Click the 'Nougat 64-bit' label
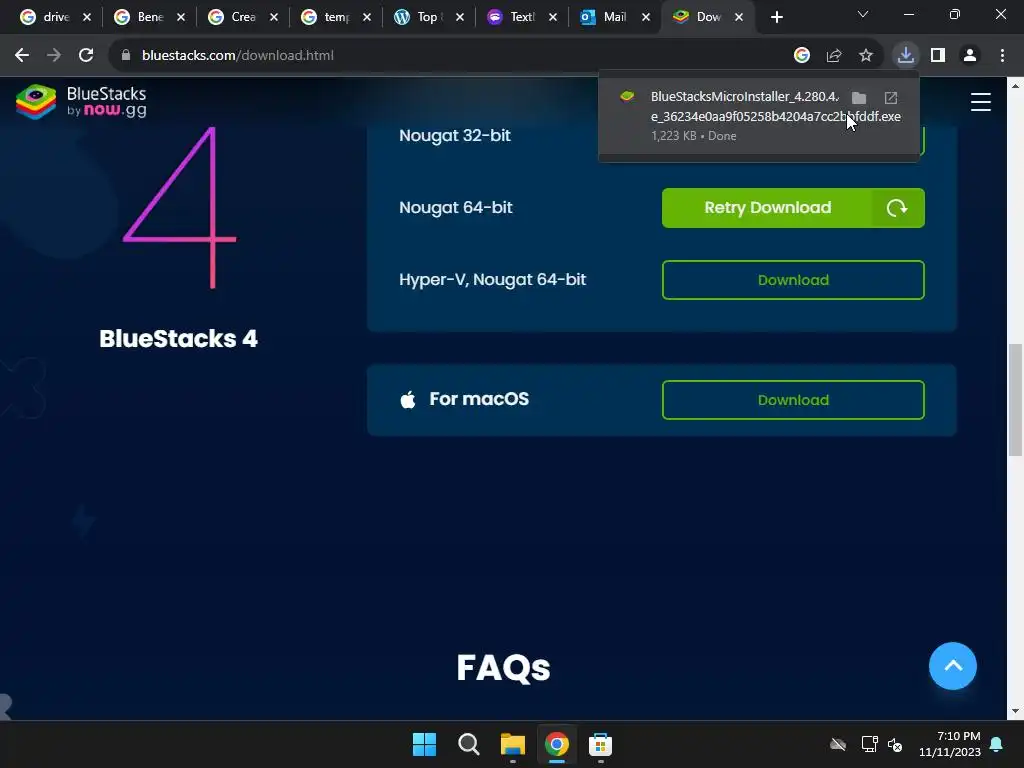Viewport: 1024px width, 768px height. [456, 208]
